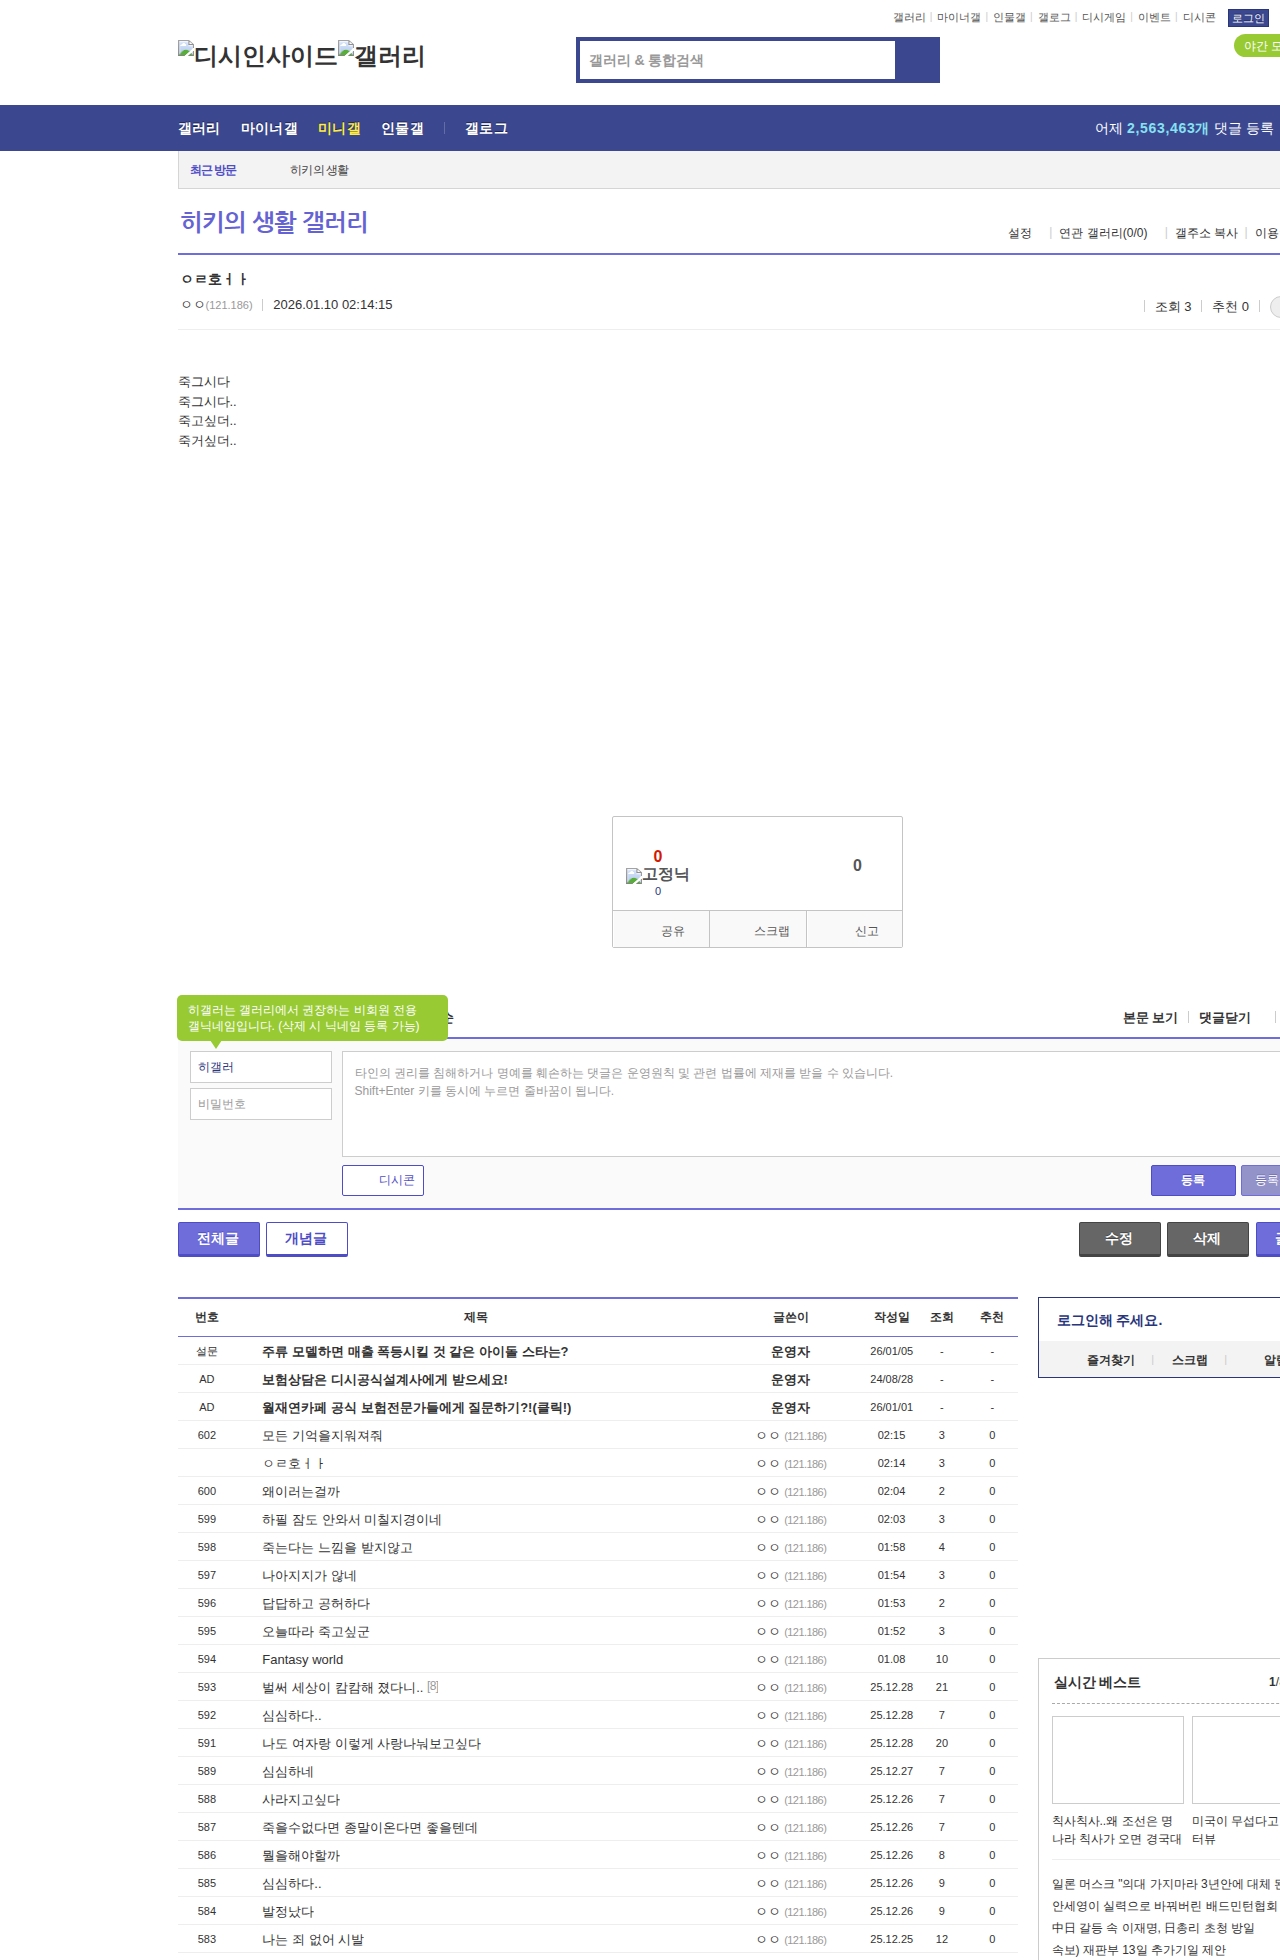Focus the 비밀번호 comment password field
Viewport: 1280px width, 1960px height.
(261, 1104)
